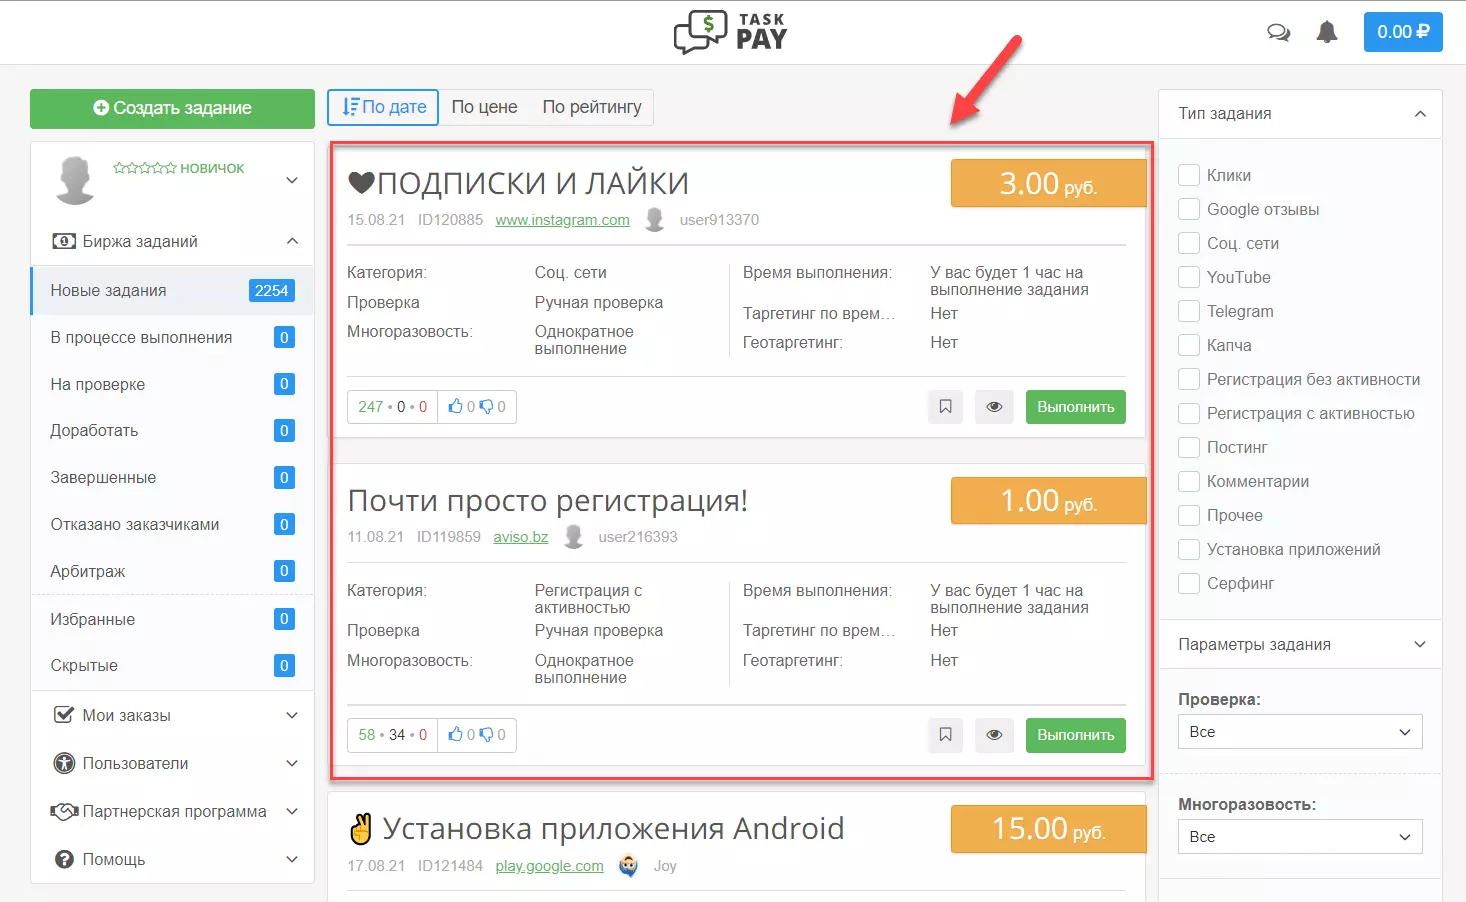Open the Проверка dropdown set to Все

(x=1300, y=732)
